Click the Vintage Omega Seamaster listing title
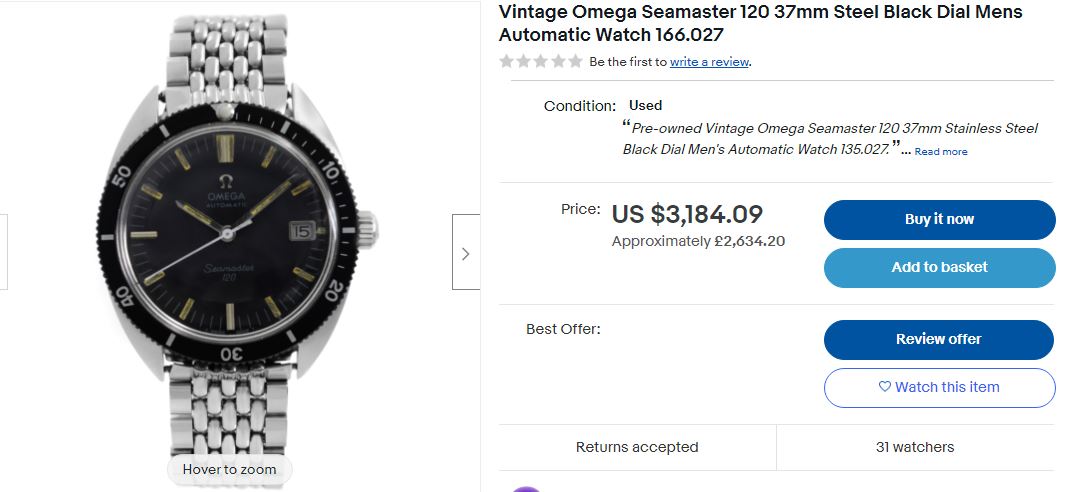The height and width of the screenshot is (492, 1065). click(760, 23)
